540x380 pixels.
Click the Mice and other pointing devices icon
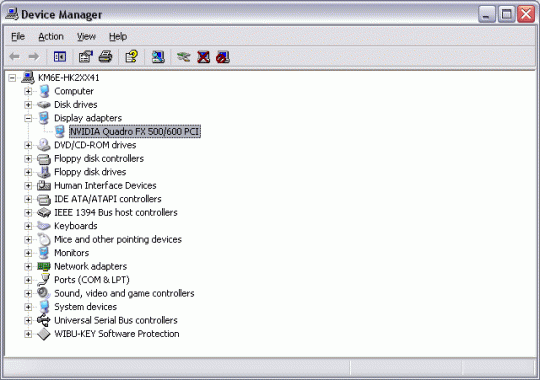[44, 239]
